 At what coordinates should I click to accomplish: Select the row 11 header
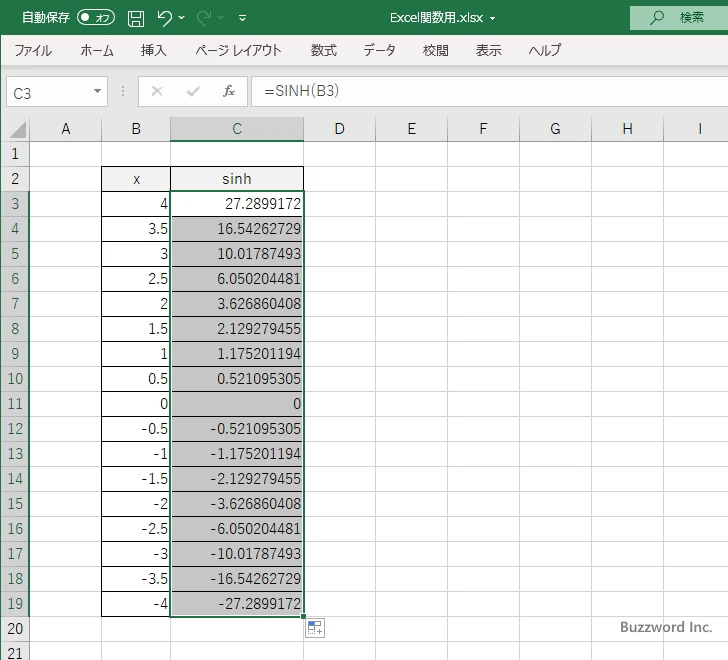(x=15, y=404)
